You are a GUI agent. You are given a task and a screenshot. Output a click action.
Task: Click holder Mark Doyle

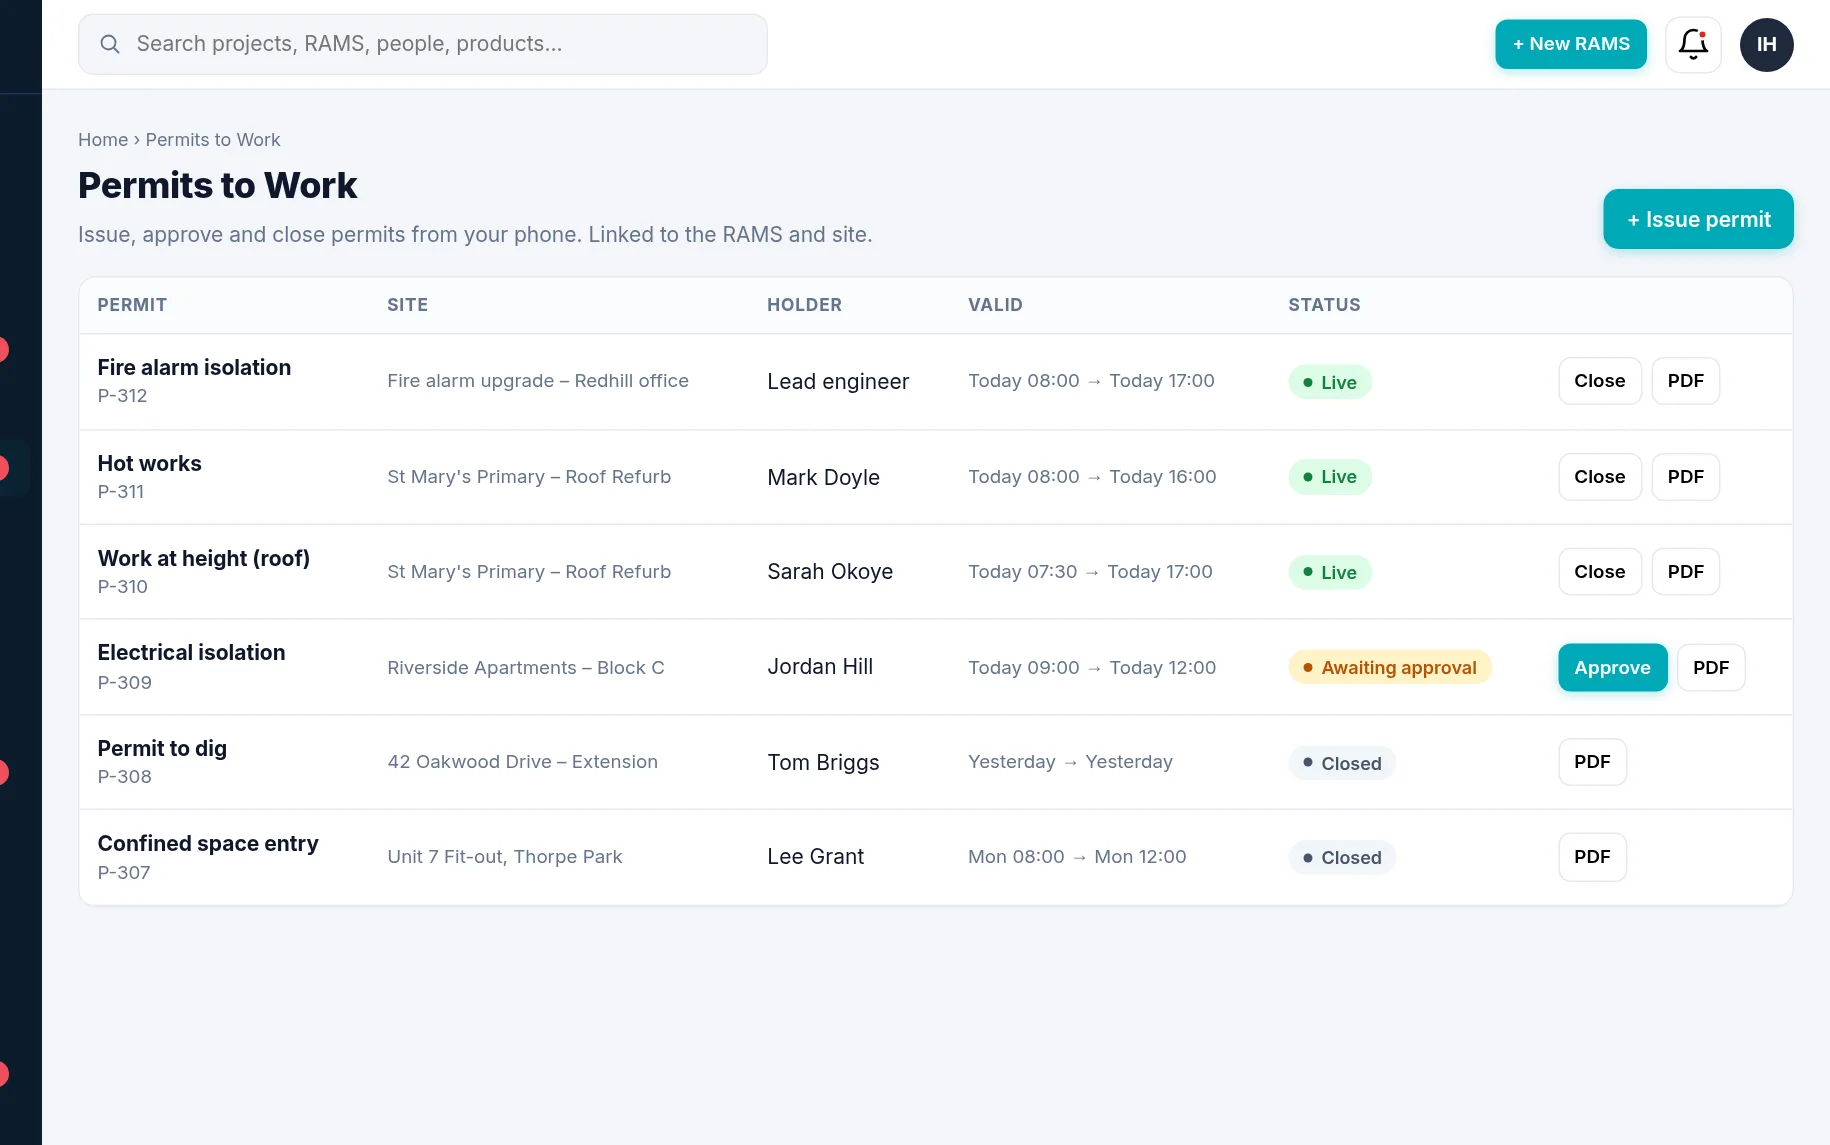[x=824, y=478]
